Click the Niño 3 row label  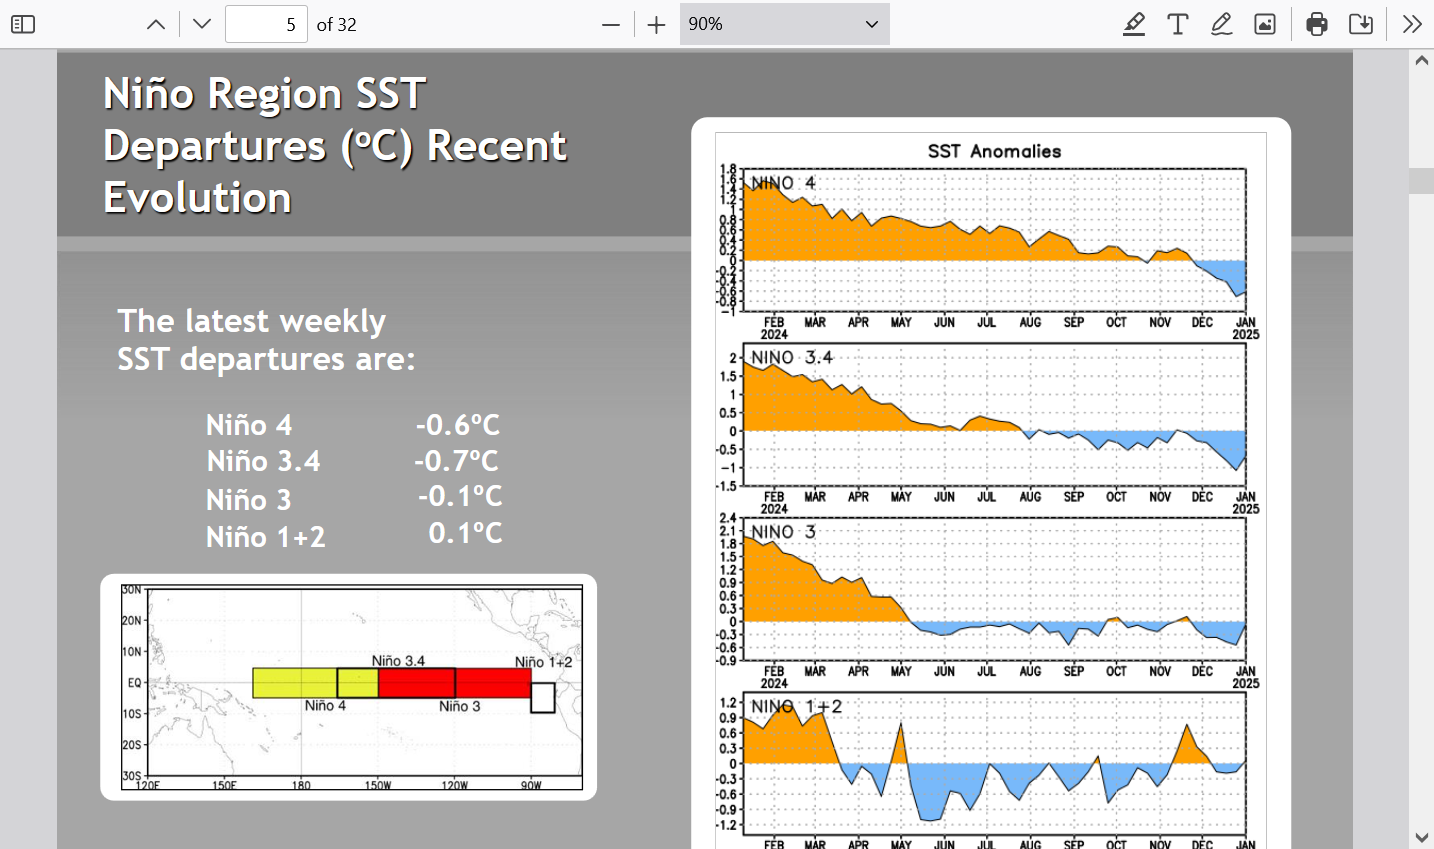248,499
